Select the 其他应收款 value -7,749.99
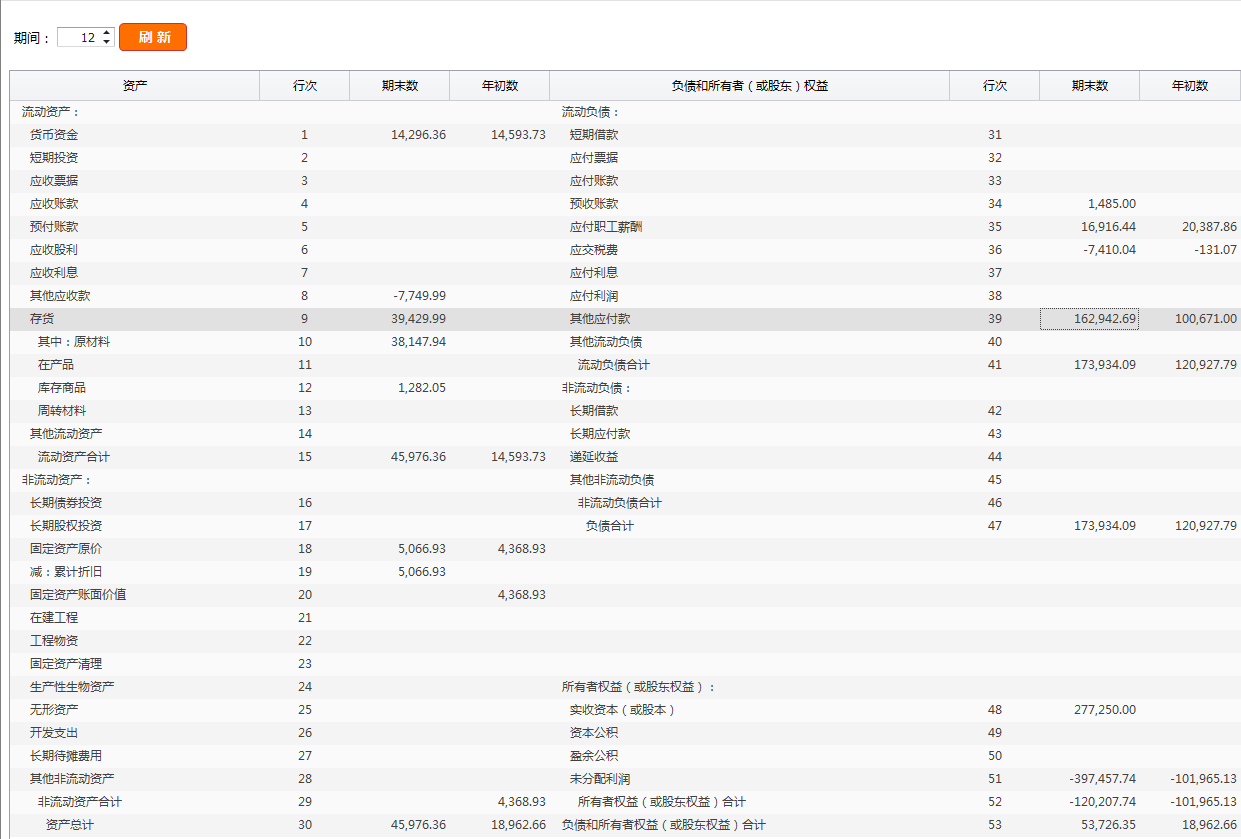 click(420, 296)
